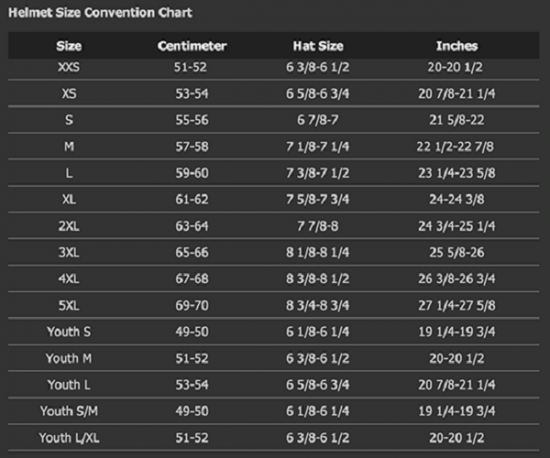This screenshot has height=458, width=550.
Task: Select the Size column header
Action: [69, 46]
